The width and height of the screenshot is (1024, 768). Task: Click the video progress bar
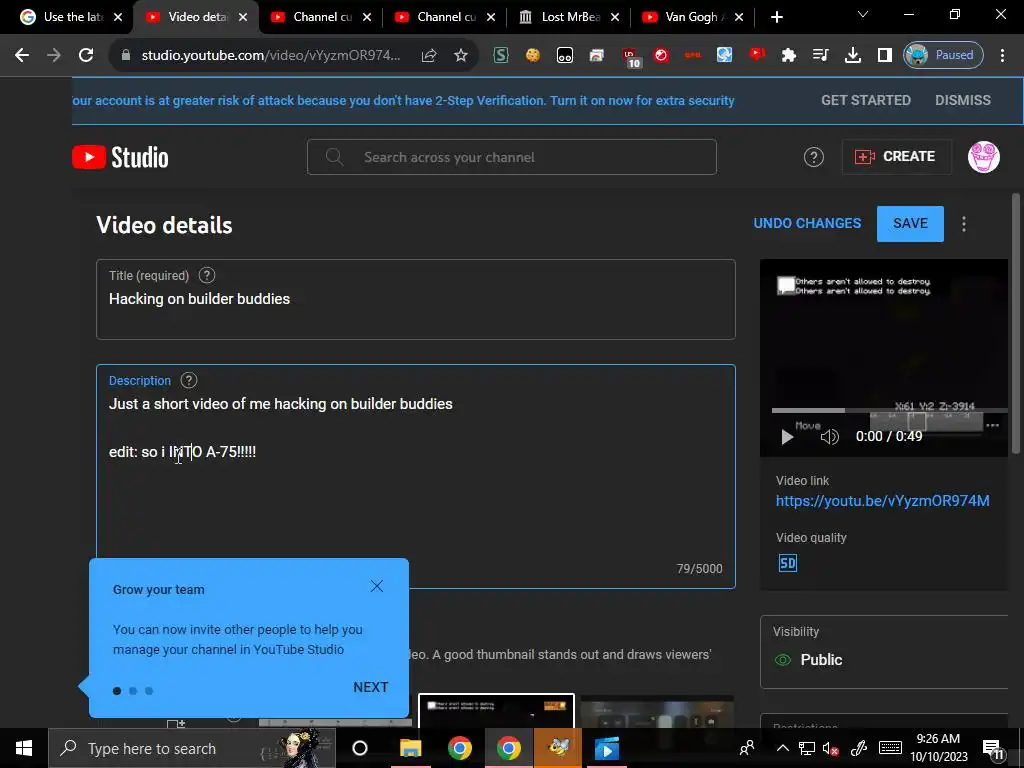coord(889,410)
